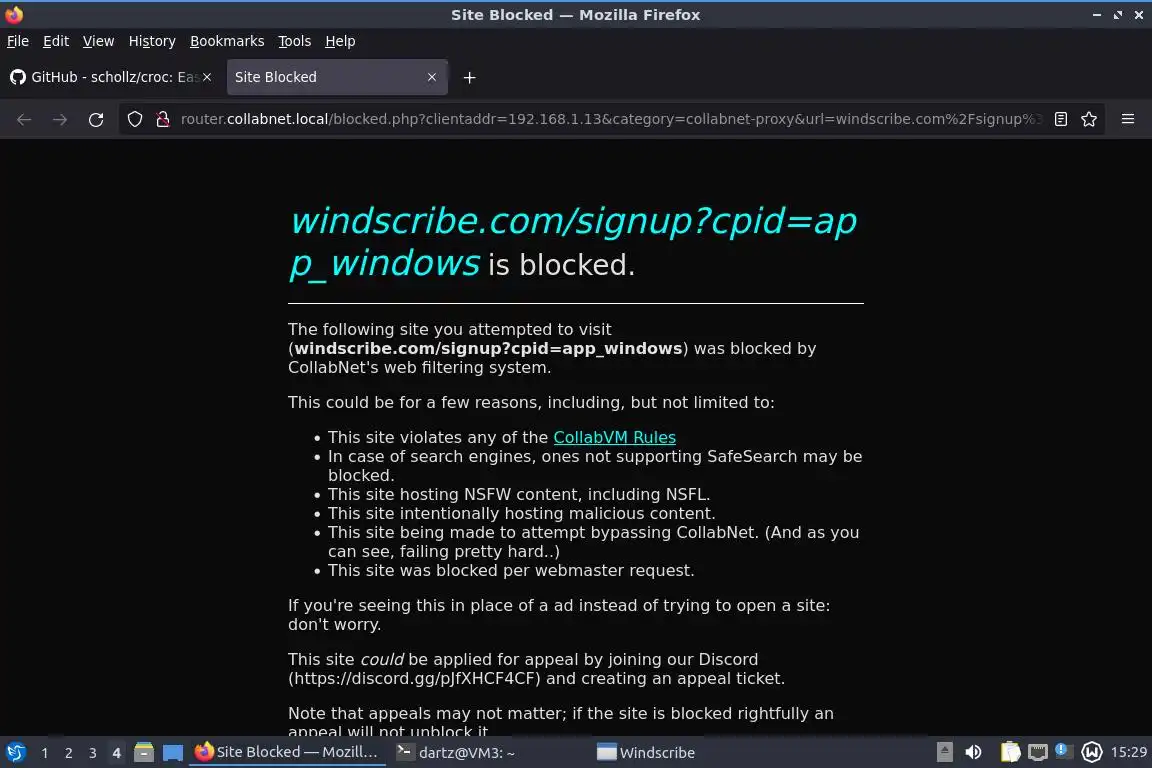Click 'This site hosting NSFW content' bullet
This screenshot has height=768, width=1152.
point(519,495)
